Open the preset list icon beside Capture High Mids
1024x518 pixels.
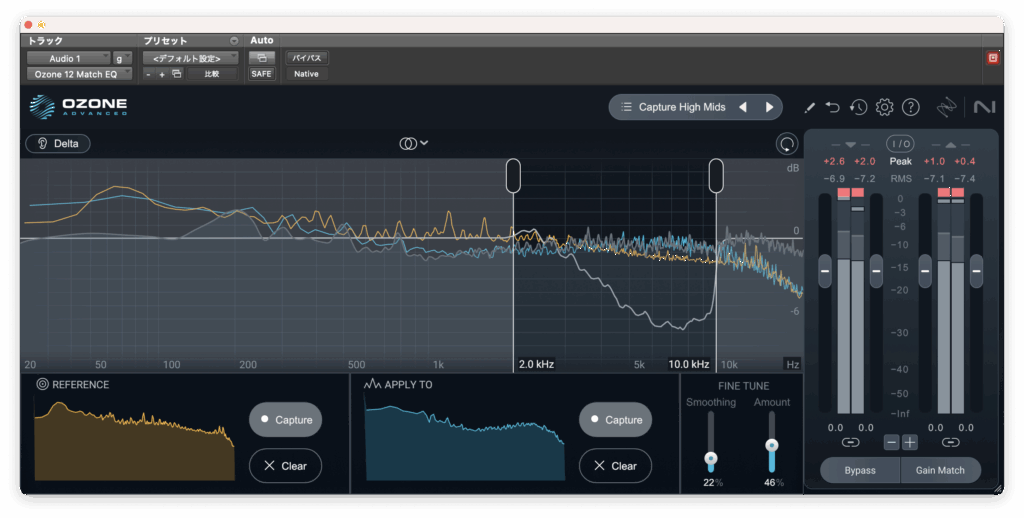626,107
